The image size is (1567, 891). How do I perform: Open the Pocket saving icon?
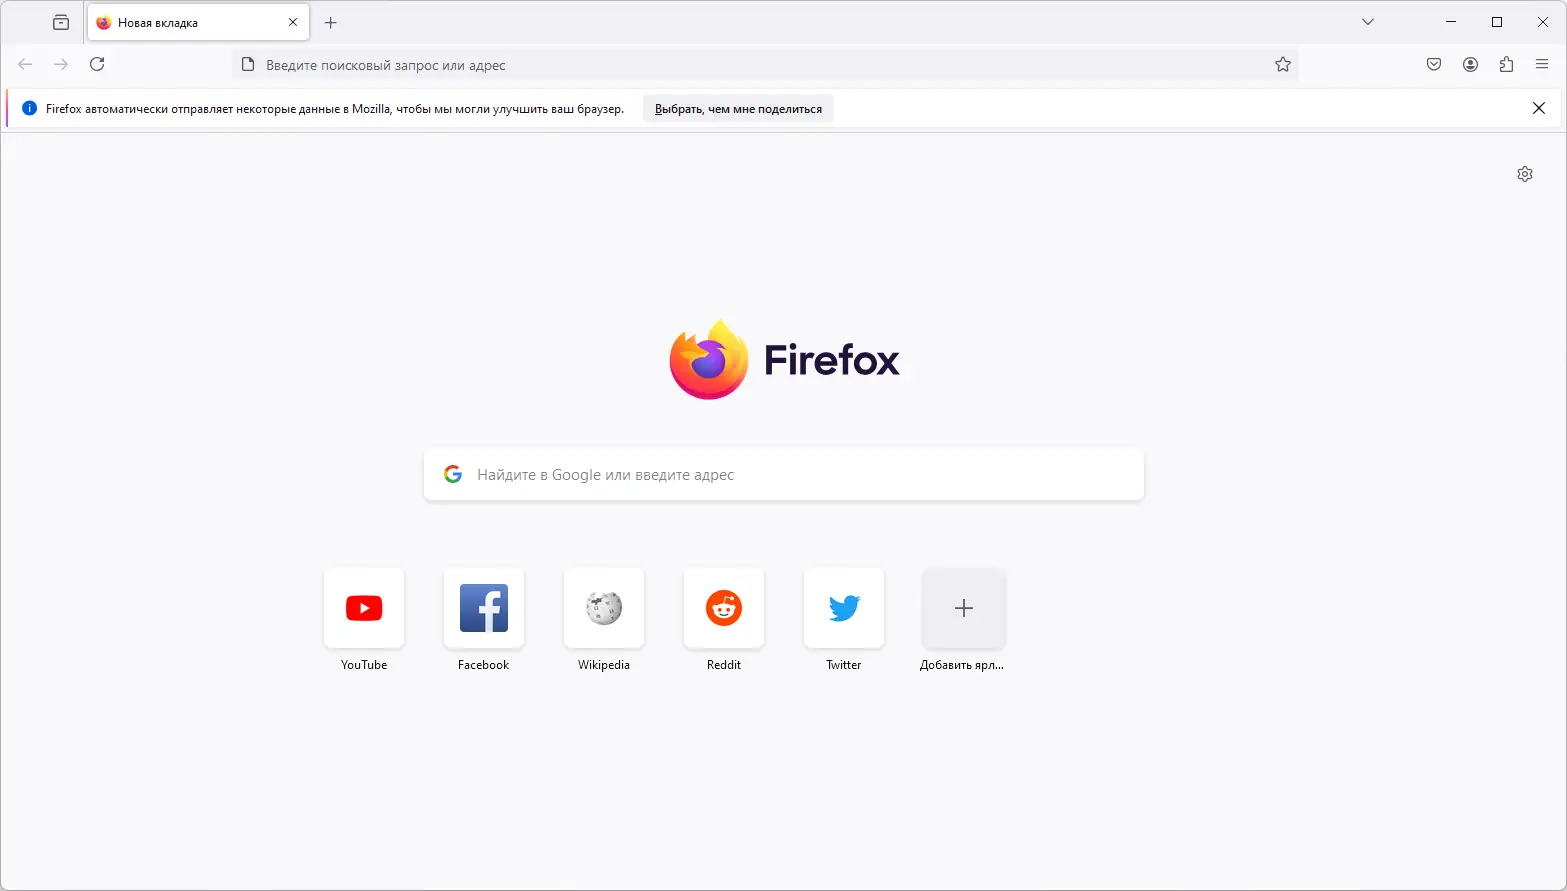1433,64
